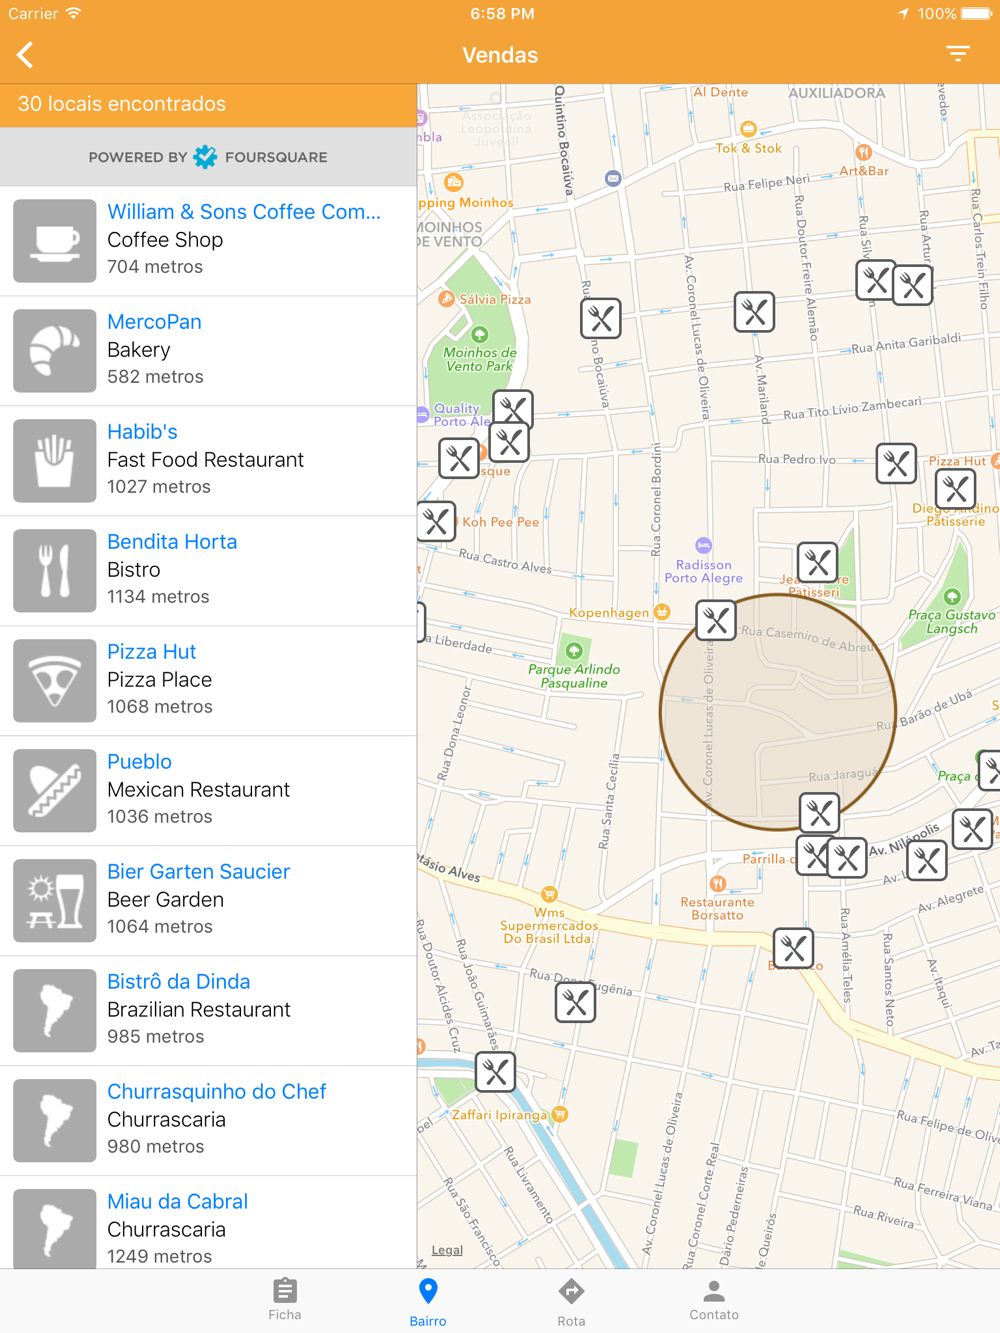Select restaurant pin on Rua Pedro Ivo

[896, 464]
